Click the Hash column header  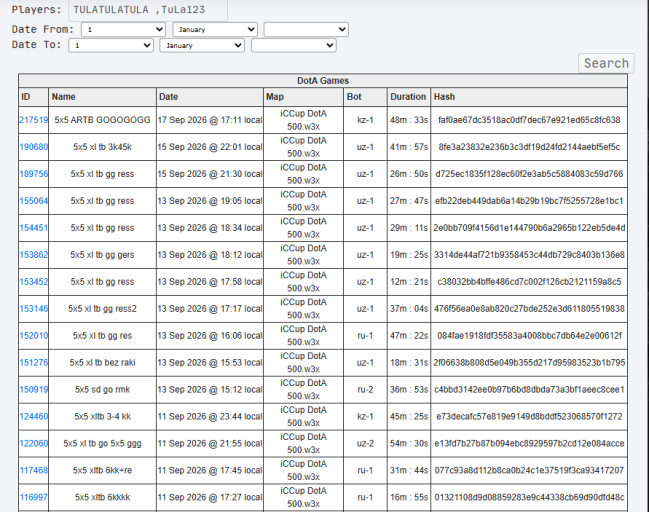(529, 96)
